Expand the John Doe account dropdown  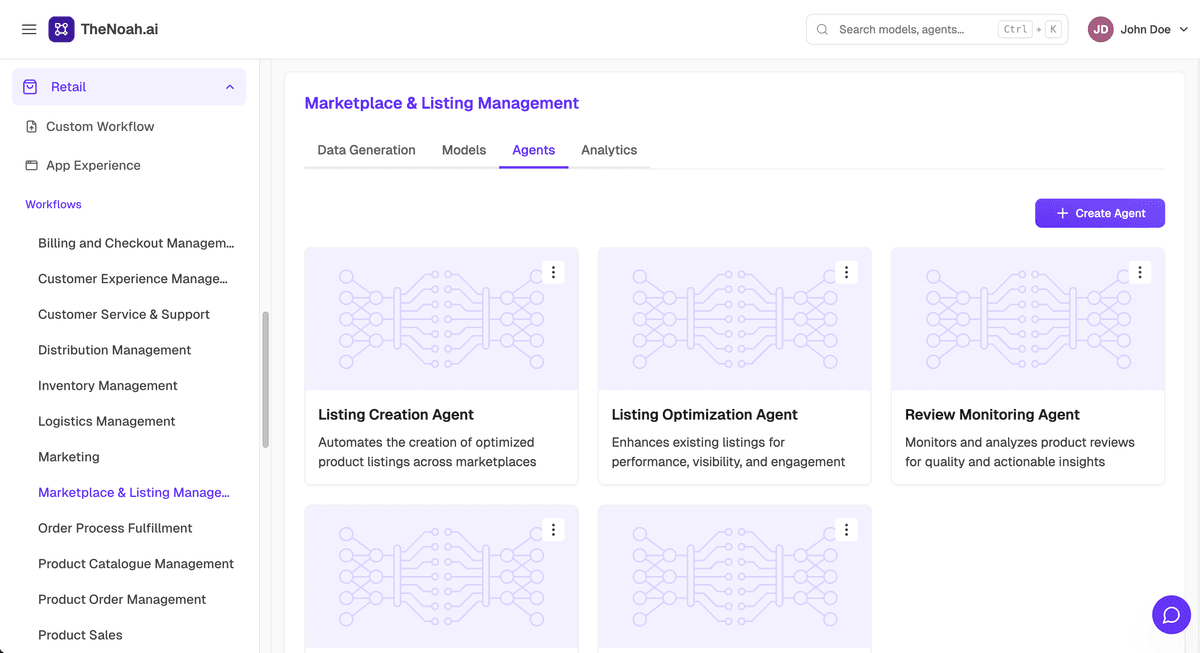pyautogui.click(x=1184, y=30)
